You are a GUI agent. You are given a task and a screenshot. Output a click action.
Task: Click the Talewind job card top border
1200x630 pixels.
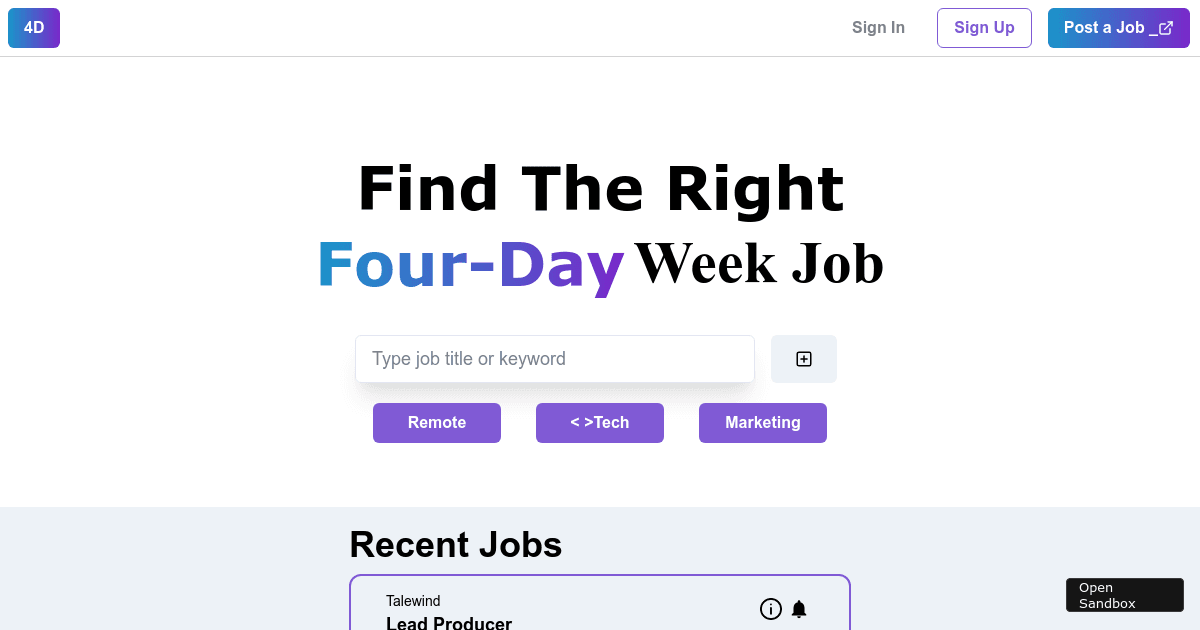coord(600,576)
